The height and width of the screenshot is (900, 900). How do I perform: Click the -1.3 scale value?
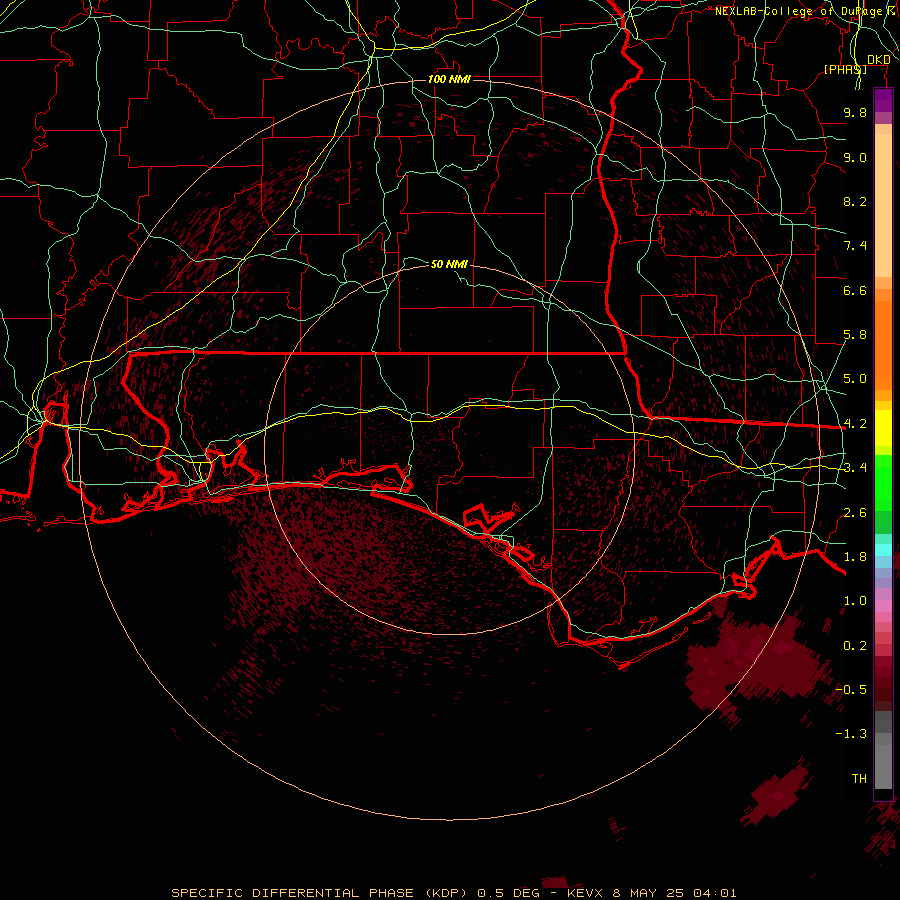pyautogui.click(x=851, y=734)
